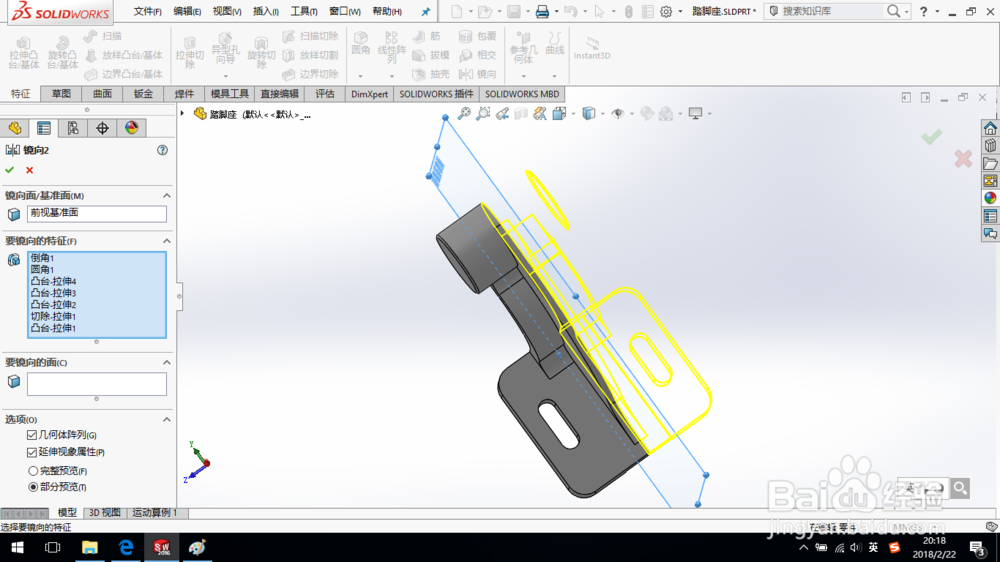Select 倒角1 in the features to mirror list

(x=43, y=258)
